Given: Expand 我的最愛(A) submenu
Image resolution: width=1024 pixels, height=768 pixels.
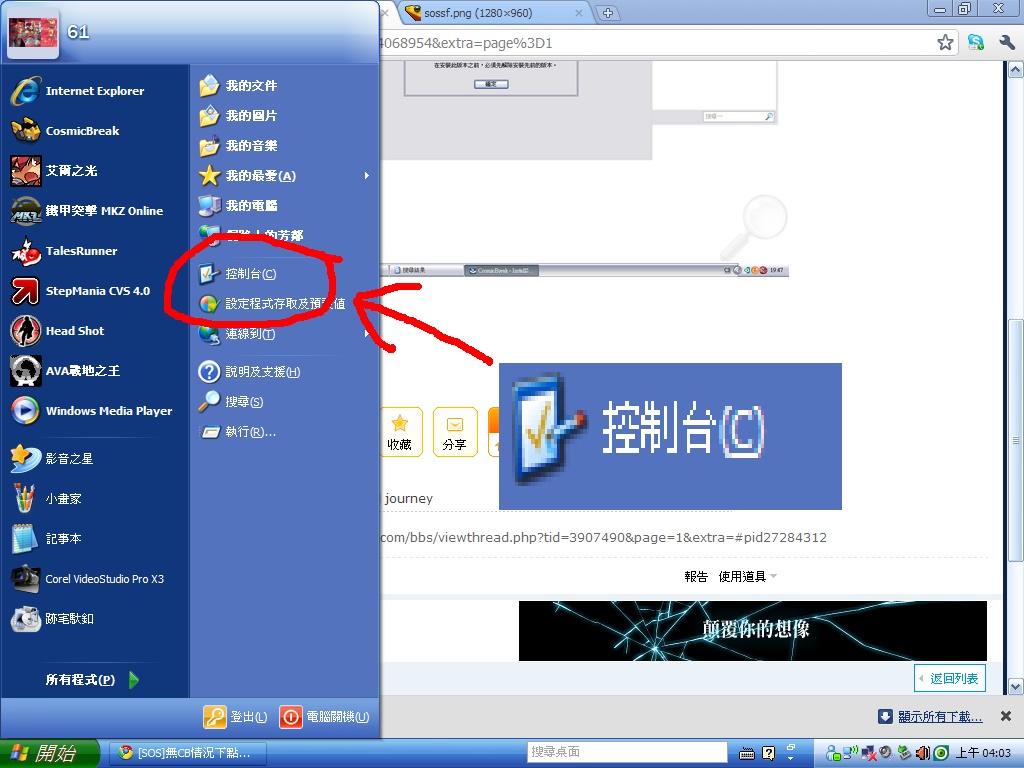Looking at the screenshot, I should pyautogui.click(x=285, y=176).
